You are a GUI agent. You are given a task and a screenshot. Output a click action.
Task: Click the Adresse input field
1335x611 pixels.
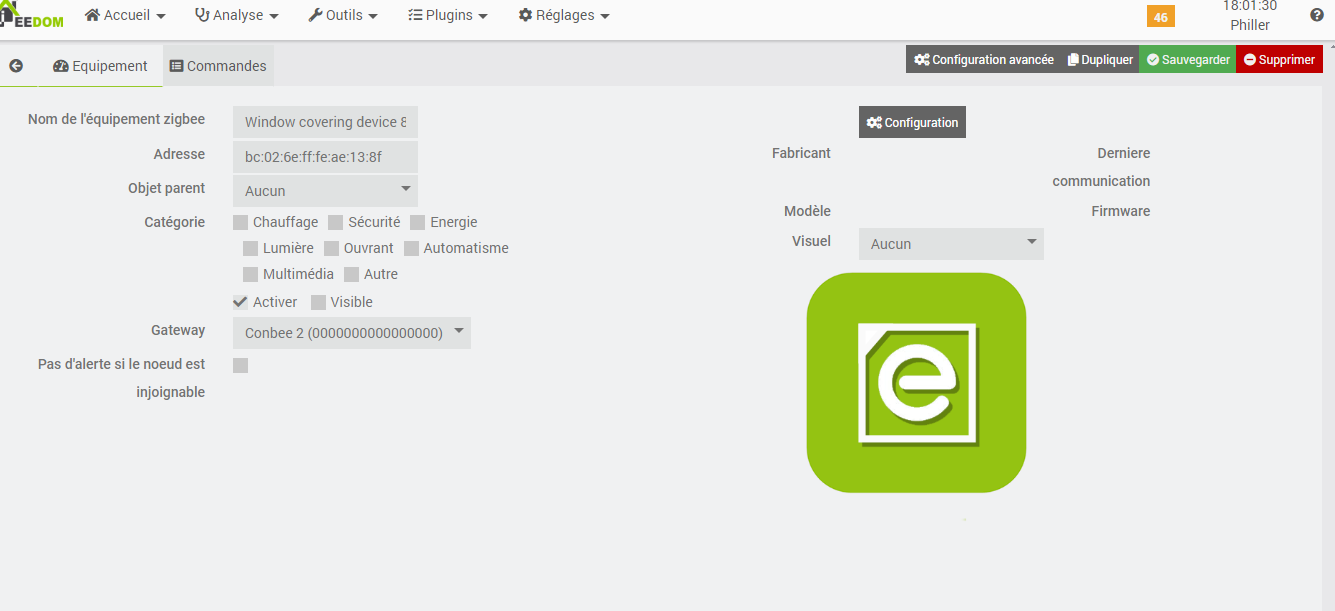325,157
